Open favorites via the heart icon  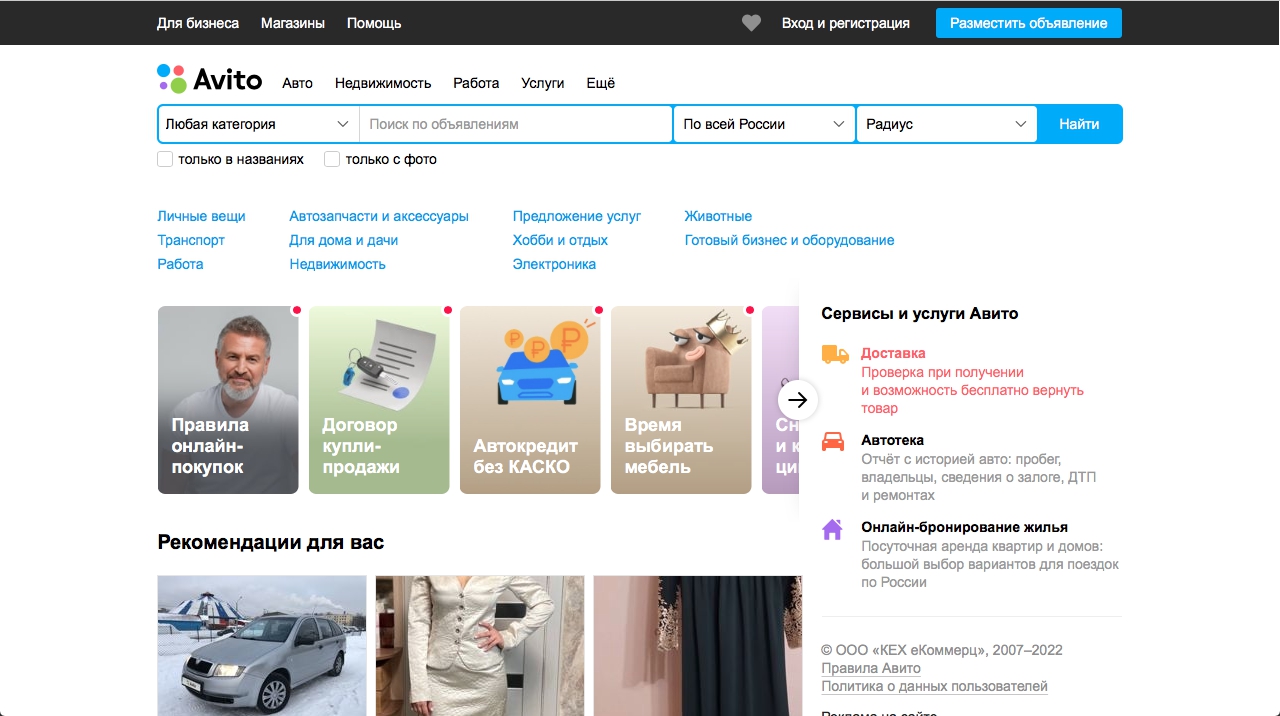coord(751,23)
